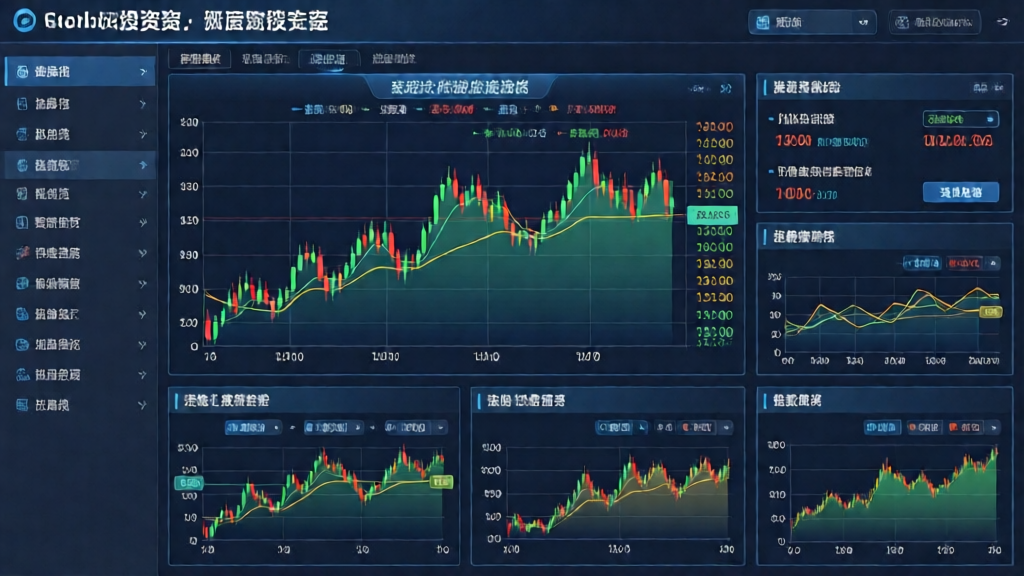Click the icon inside the header dropdown box
This screenshot has width=1024, height=576.
pos(765,22)
